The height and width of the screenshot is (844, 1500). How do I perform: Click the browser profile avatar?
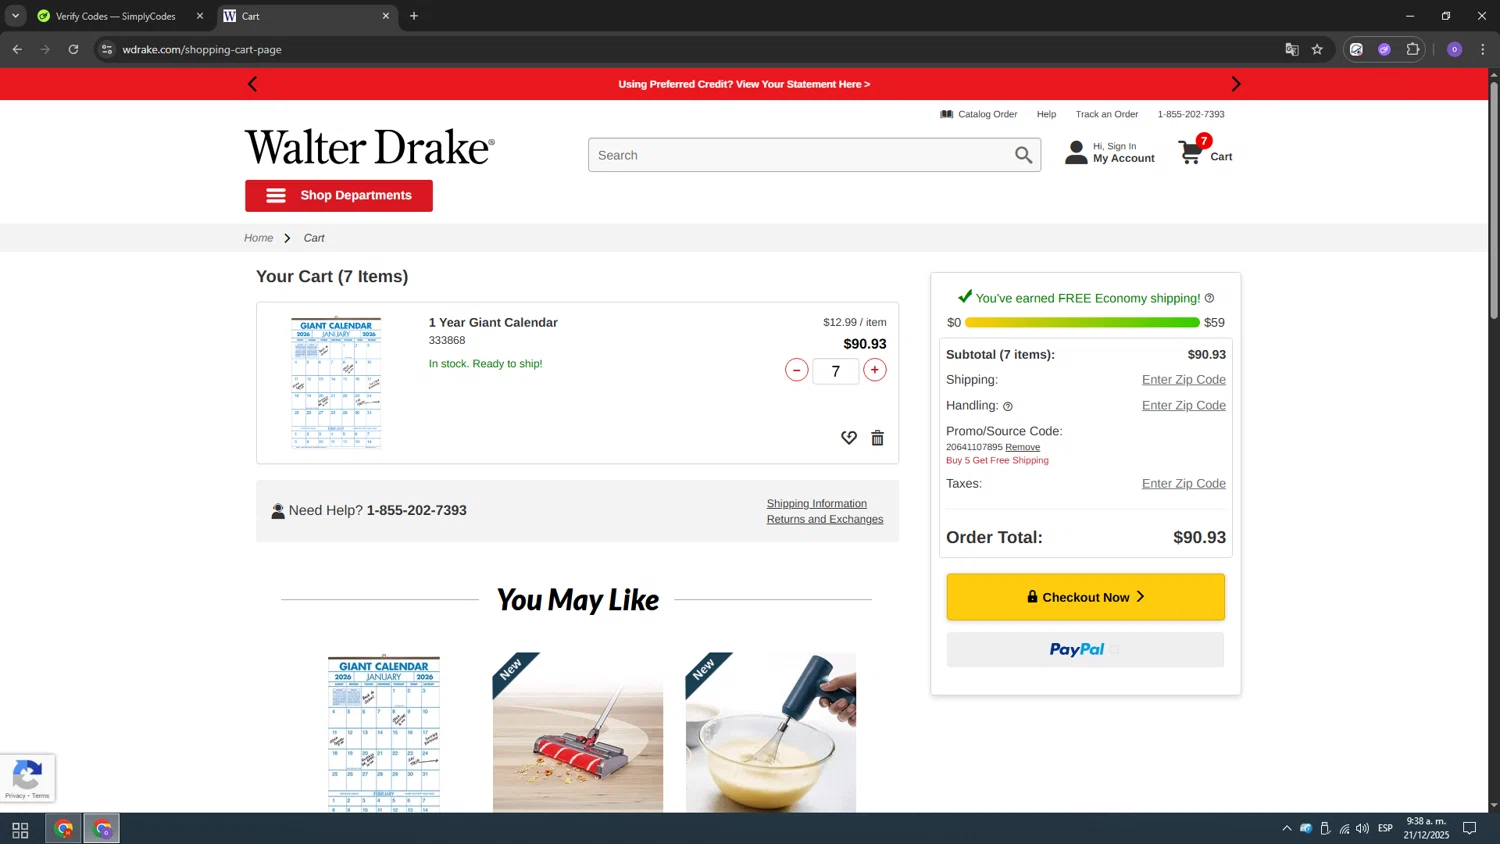(1454, 49)
